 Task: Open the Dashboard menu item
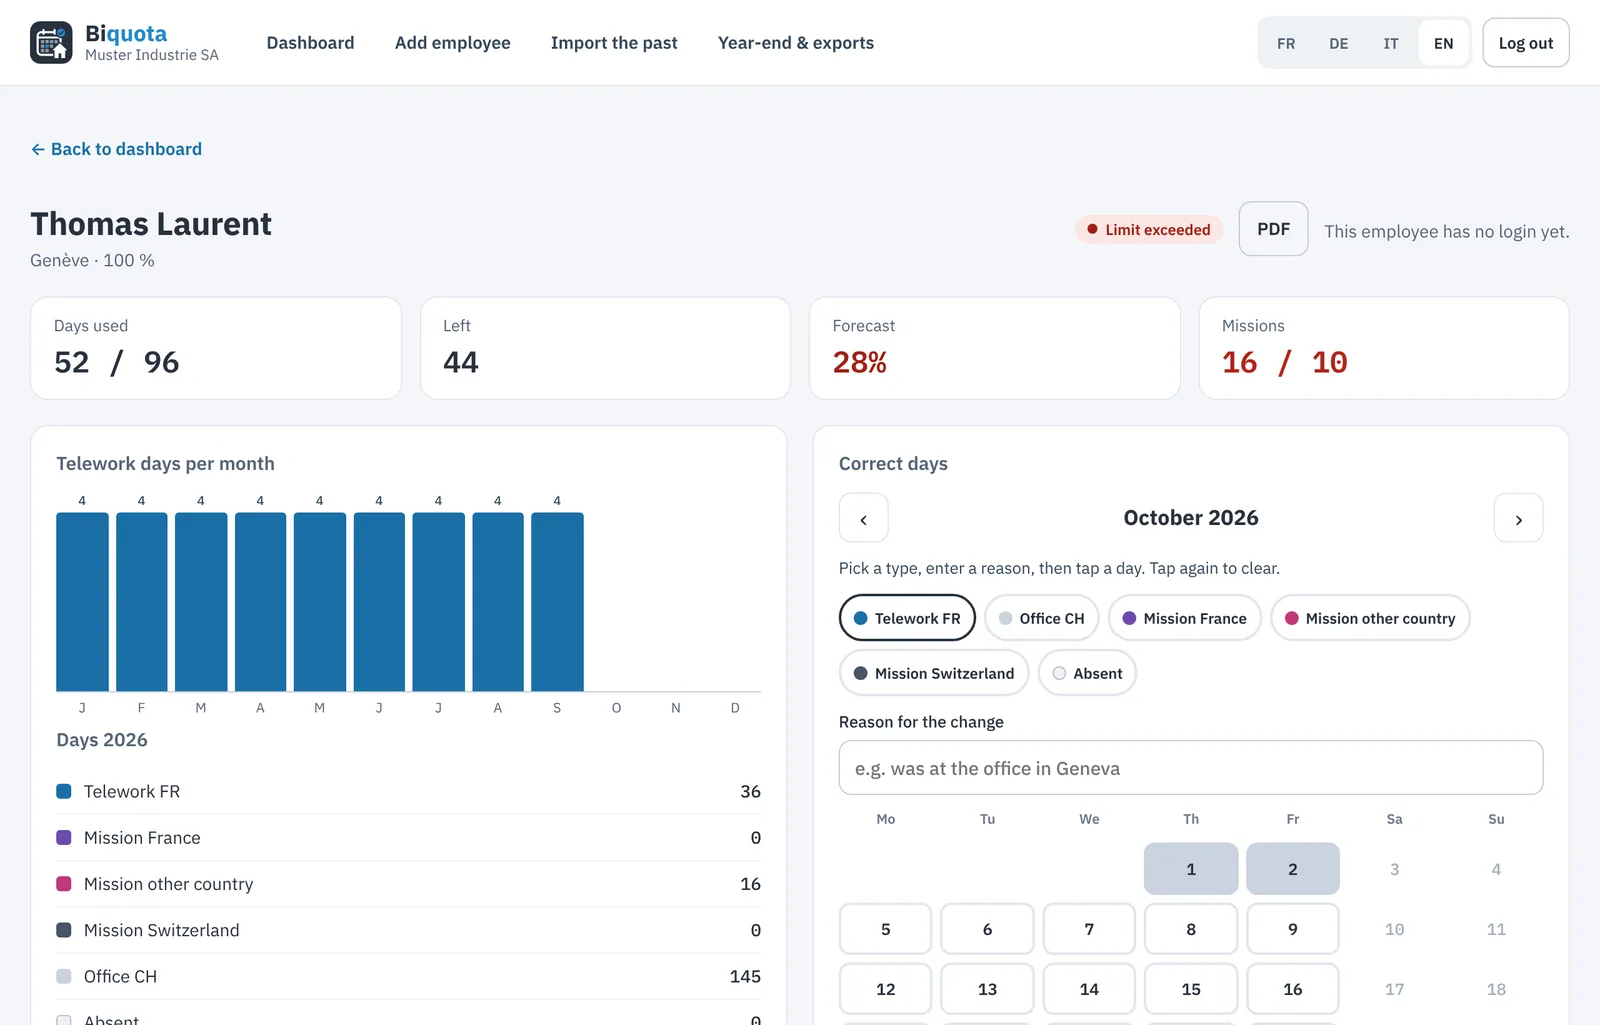point(310,43)
